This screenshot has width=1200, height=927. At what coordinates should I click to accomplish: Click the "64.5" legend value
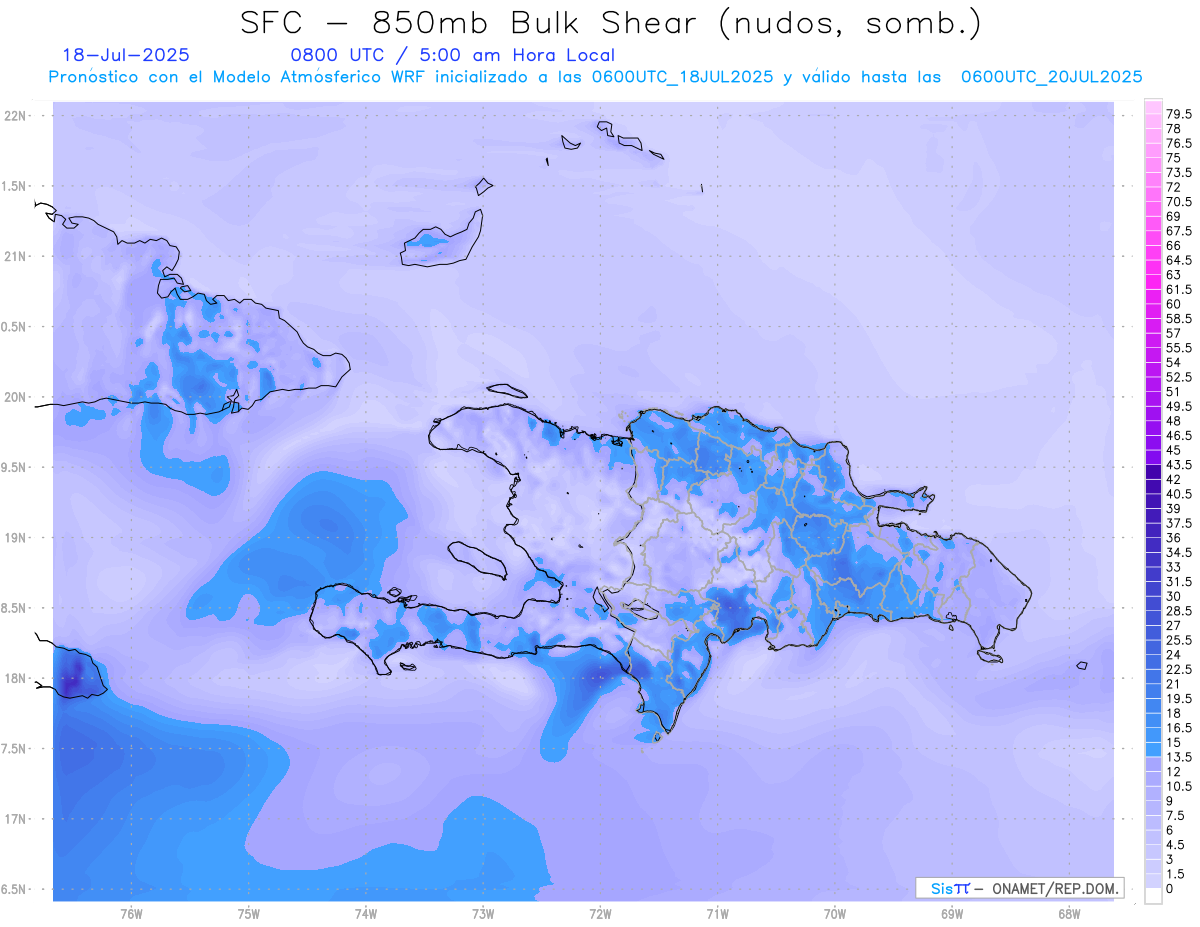(x=1178, y=260)
